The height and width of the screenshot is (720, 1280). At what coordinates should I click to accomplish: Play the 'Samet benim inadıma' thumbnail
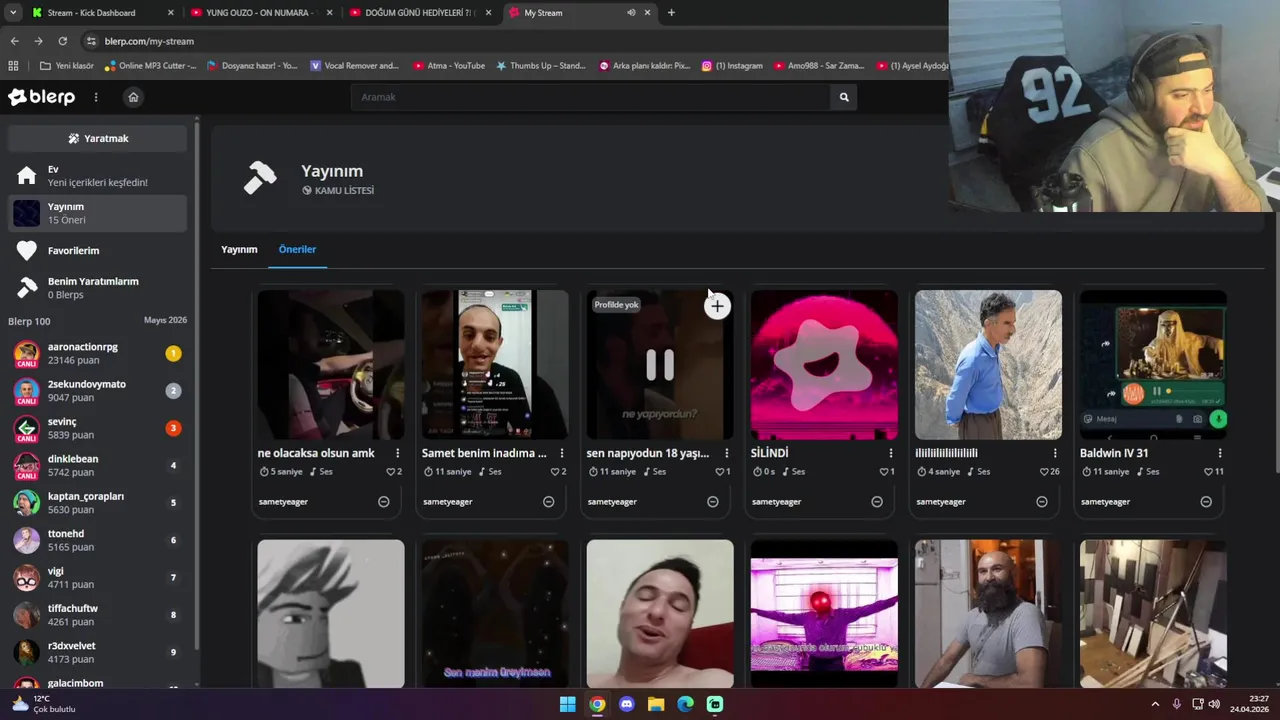tap(495, 365)
